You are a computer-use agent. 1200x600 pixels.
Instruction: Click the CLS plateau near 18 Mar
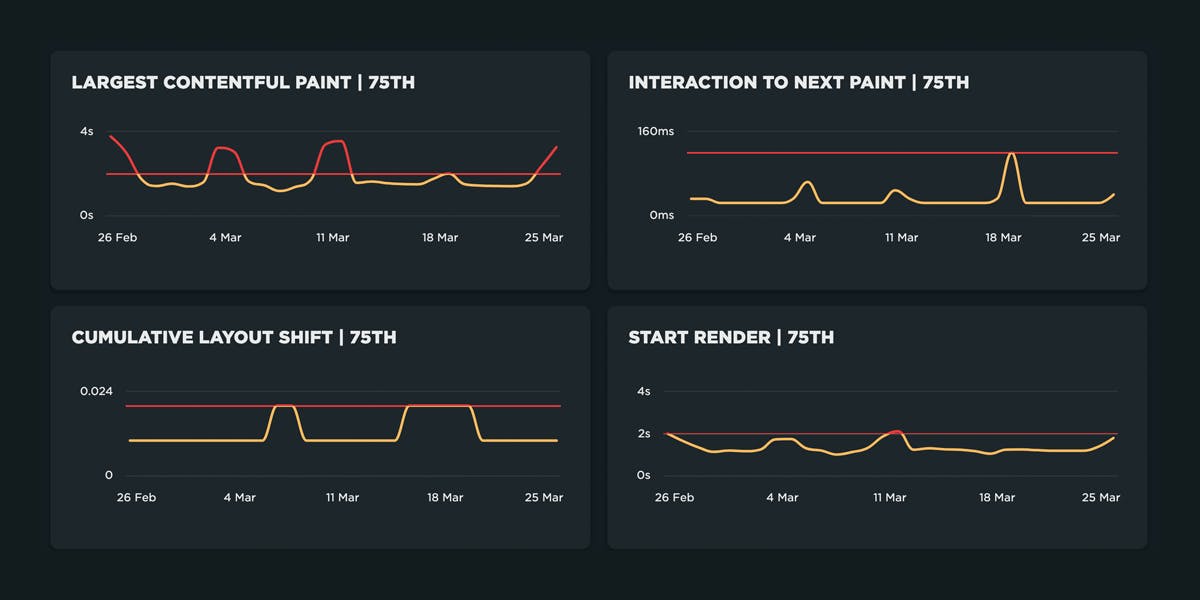[440, 405]
